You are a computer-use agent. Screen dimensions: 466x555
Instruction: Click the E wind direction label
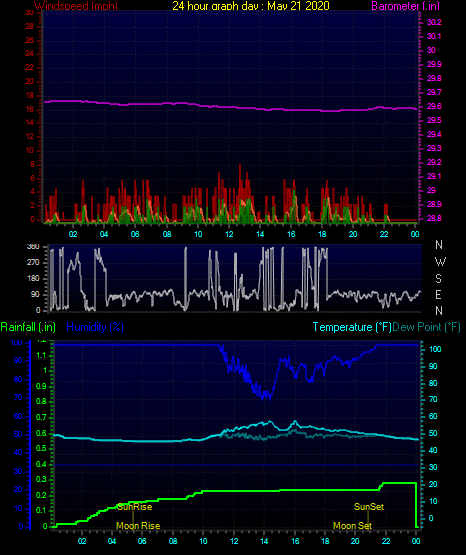pos(438,294)
